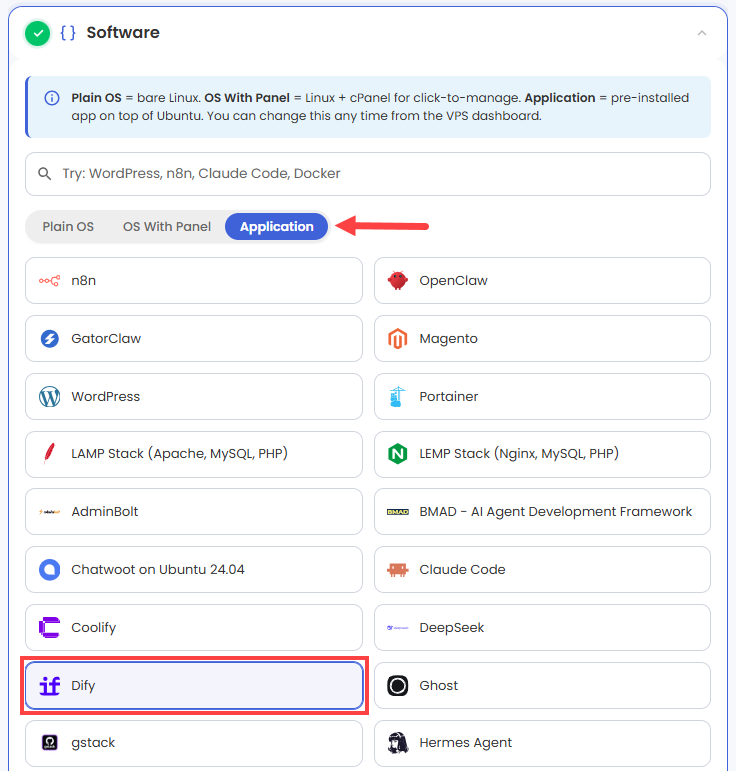Click the GatorClaw lightning bolt icon
Screen dimensions: 736x771
pyautogui.click(x=49, y=338)
